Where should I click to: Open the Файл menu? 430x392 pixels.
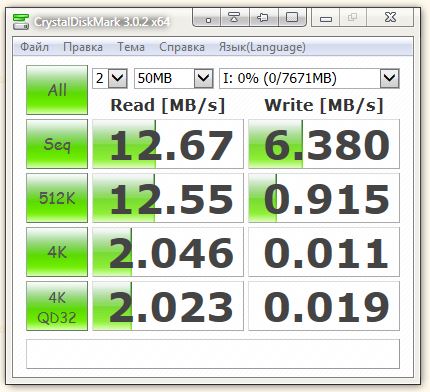(x=34, y=47)
